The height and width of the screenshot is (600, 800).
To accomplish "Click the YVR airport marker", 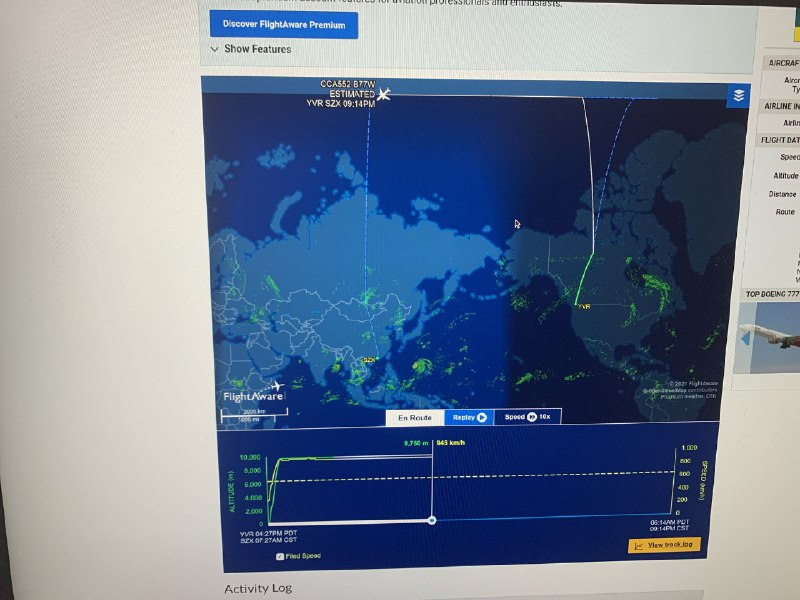I will 583,306.
